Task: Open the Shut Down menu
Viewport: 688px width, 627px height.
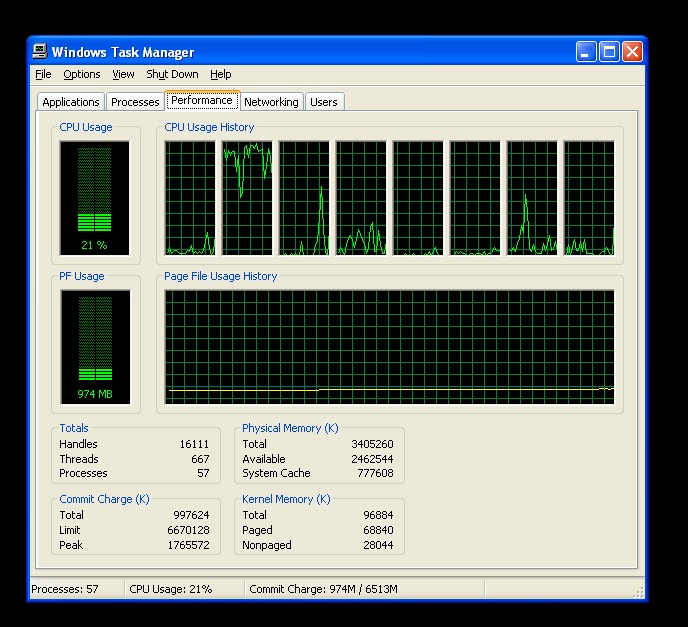Action: tap(172, 74)
